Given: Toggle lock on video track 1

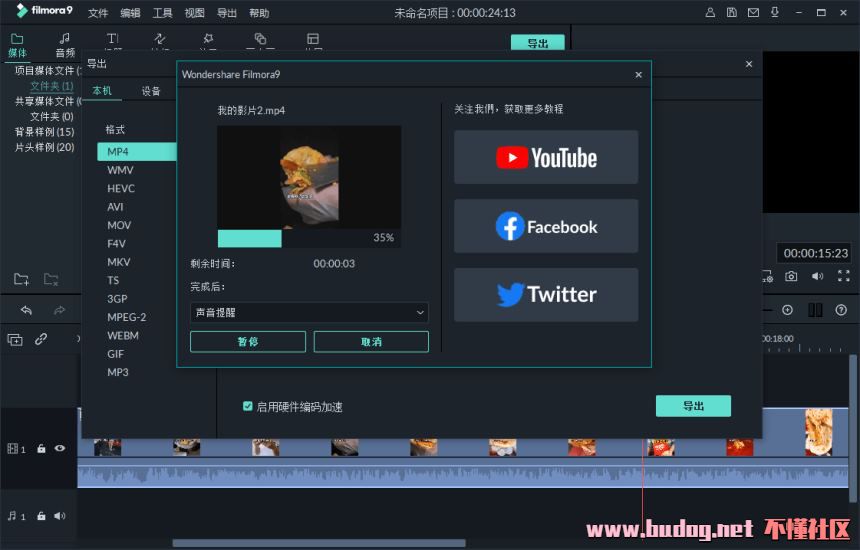Looking at the screenshot, I should [x=41, y=449].
